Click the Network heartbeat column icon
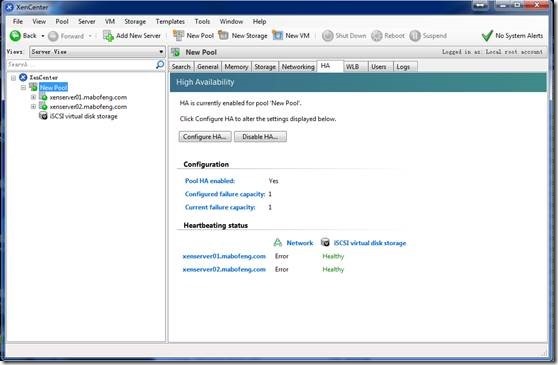 point(278,243)
